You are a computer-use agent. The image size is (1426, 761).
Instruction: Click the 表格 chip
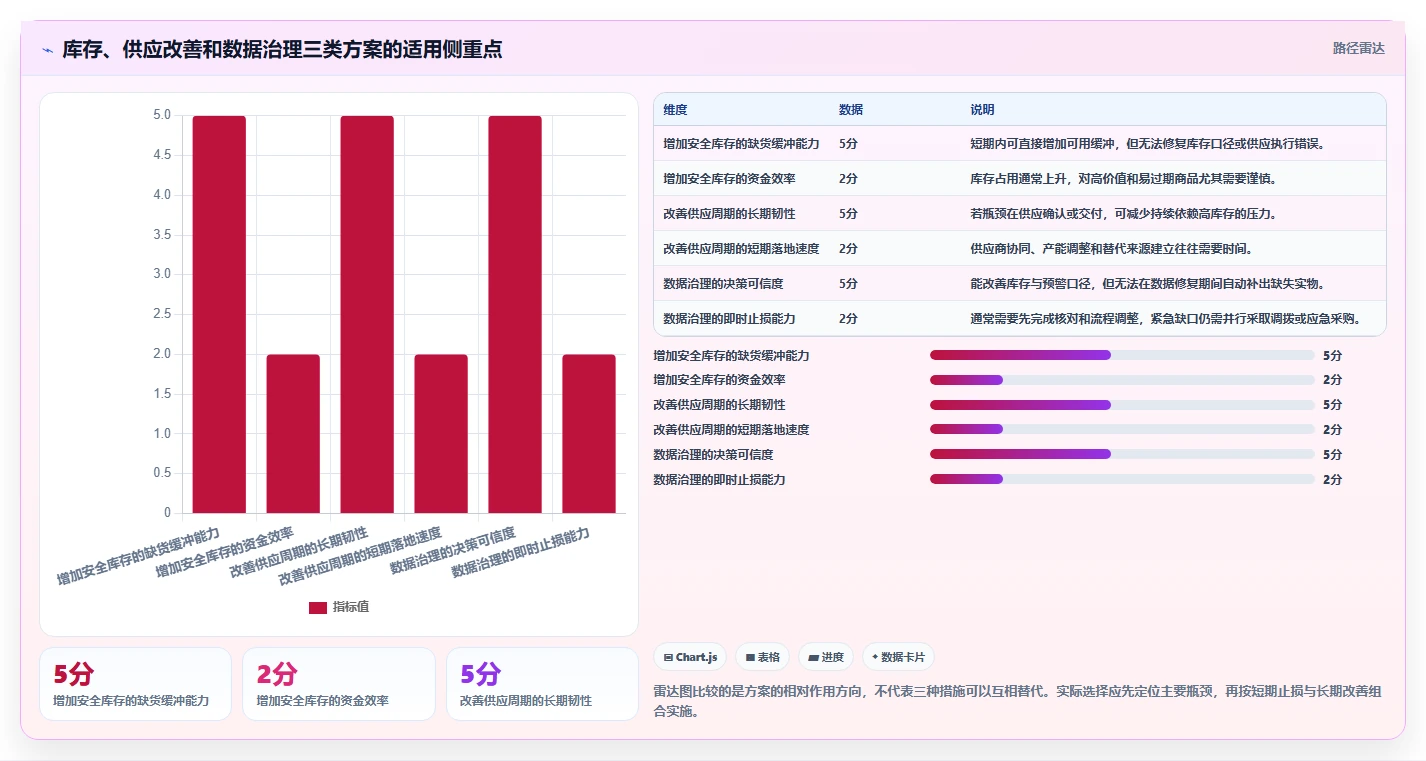762,657
